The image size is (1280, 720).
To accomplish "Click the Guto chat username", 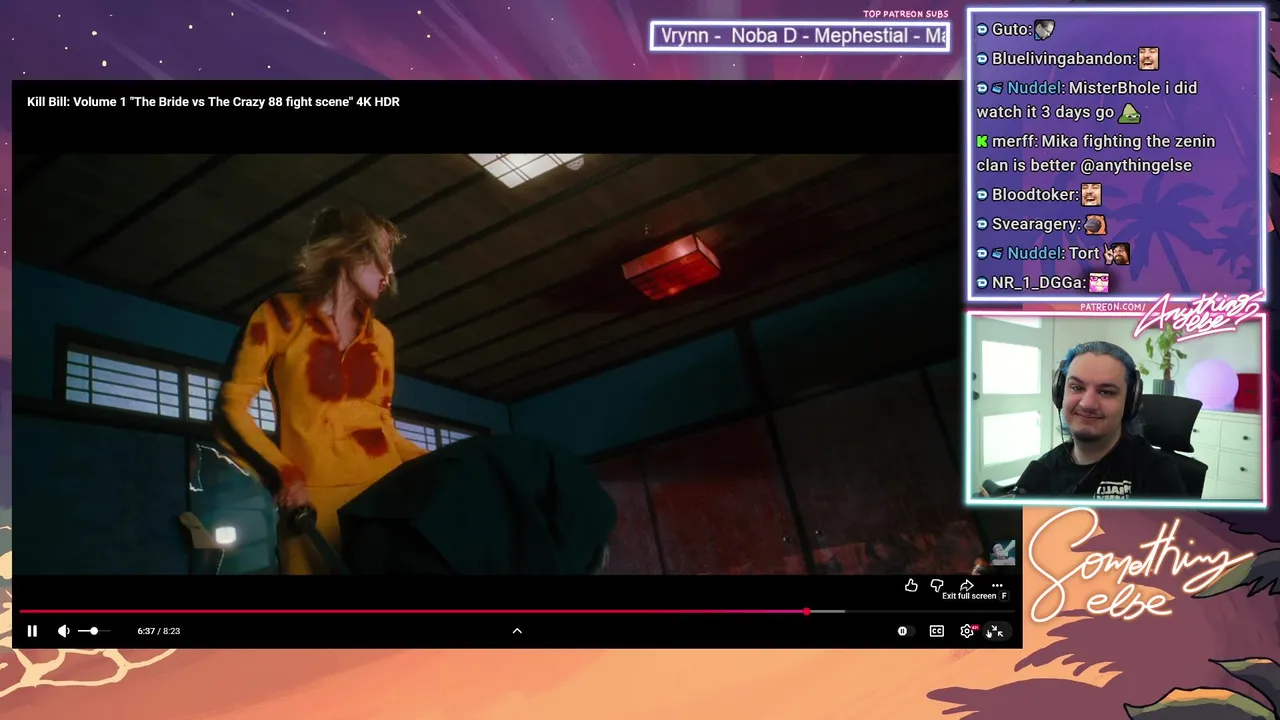I will tap(1010, 30).
